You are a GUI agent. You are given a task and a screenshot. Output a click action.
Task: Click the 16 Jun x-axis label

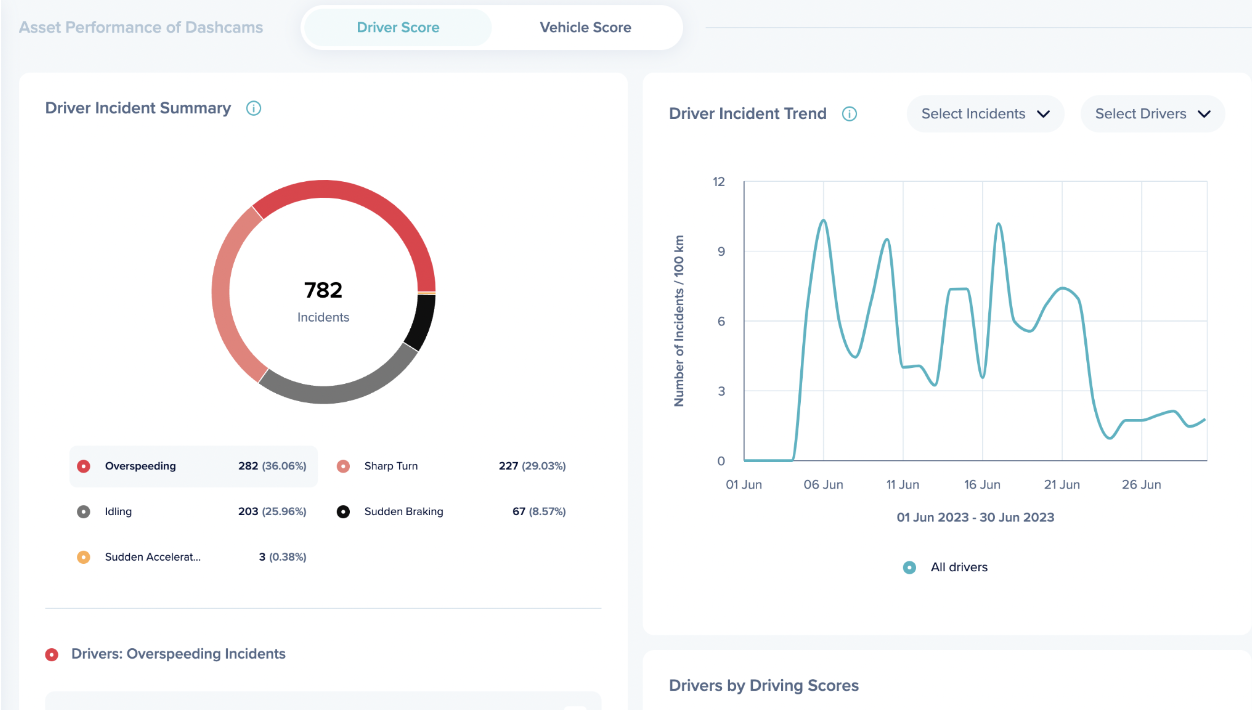pos(982,484)
